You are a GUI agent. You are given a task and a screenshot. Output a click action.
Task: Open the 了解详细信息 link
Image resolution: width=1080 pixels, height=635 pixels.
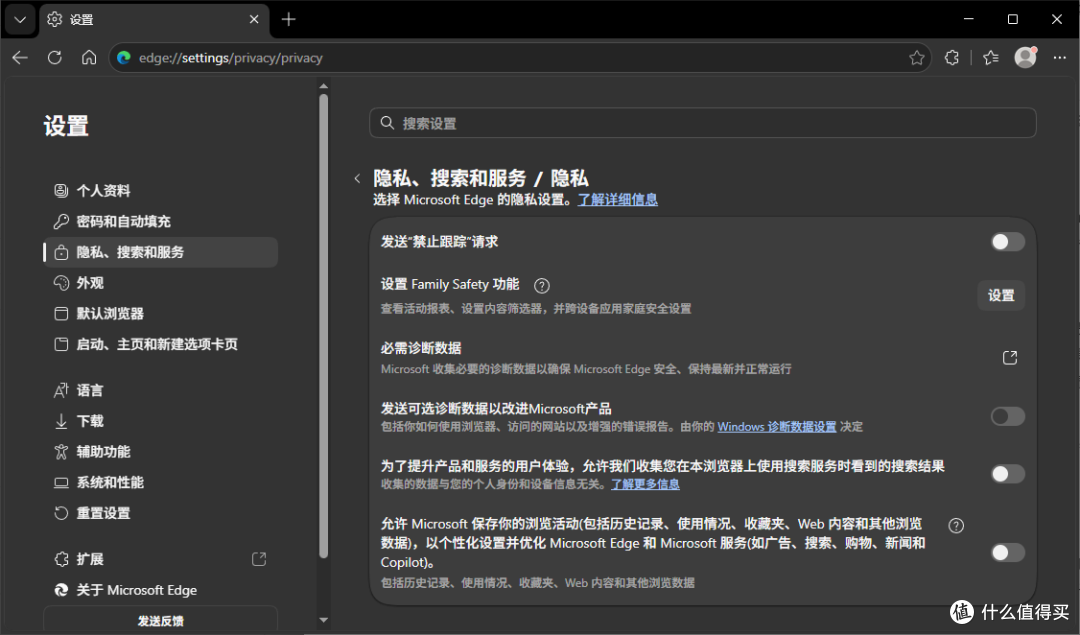pyautogui.click(x=617, y=200)
